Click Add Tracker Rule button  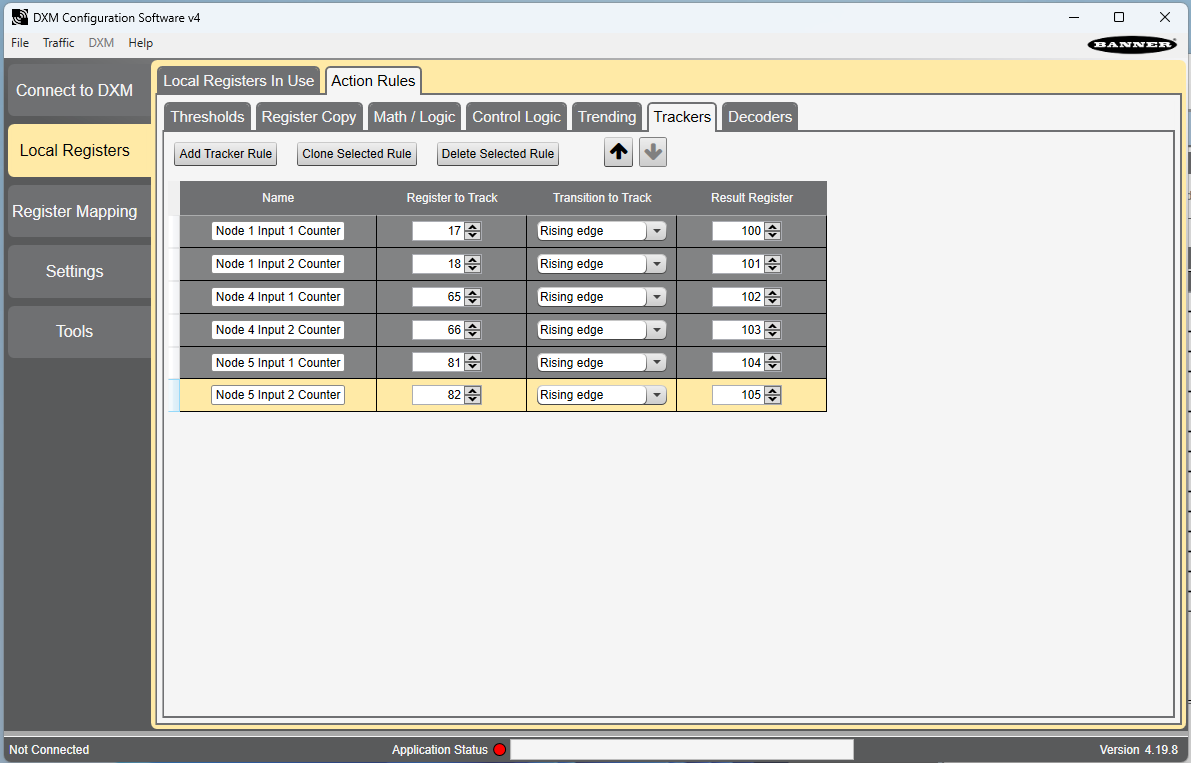tap(226, 153)
